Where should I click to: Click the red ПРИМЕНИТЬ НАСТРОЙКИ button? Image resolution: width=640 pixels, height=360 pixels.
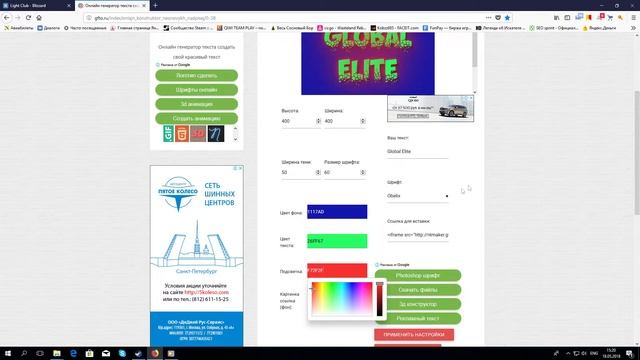tap(414, 335)
